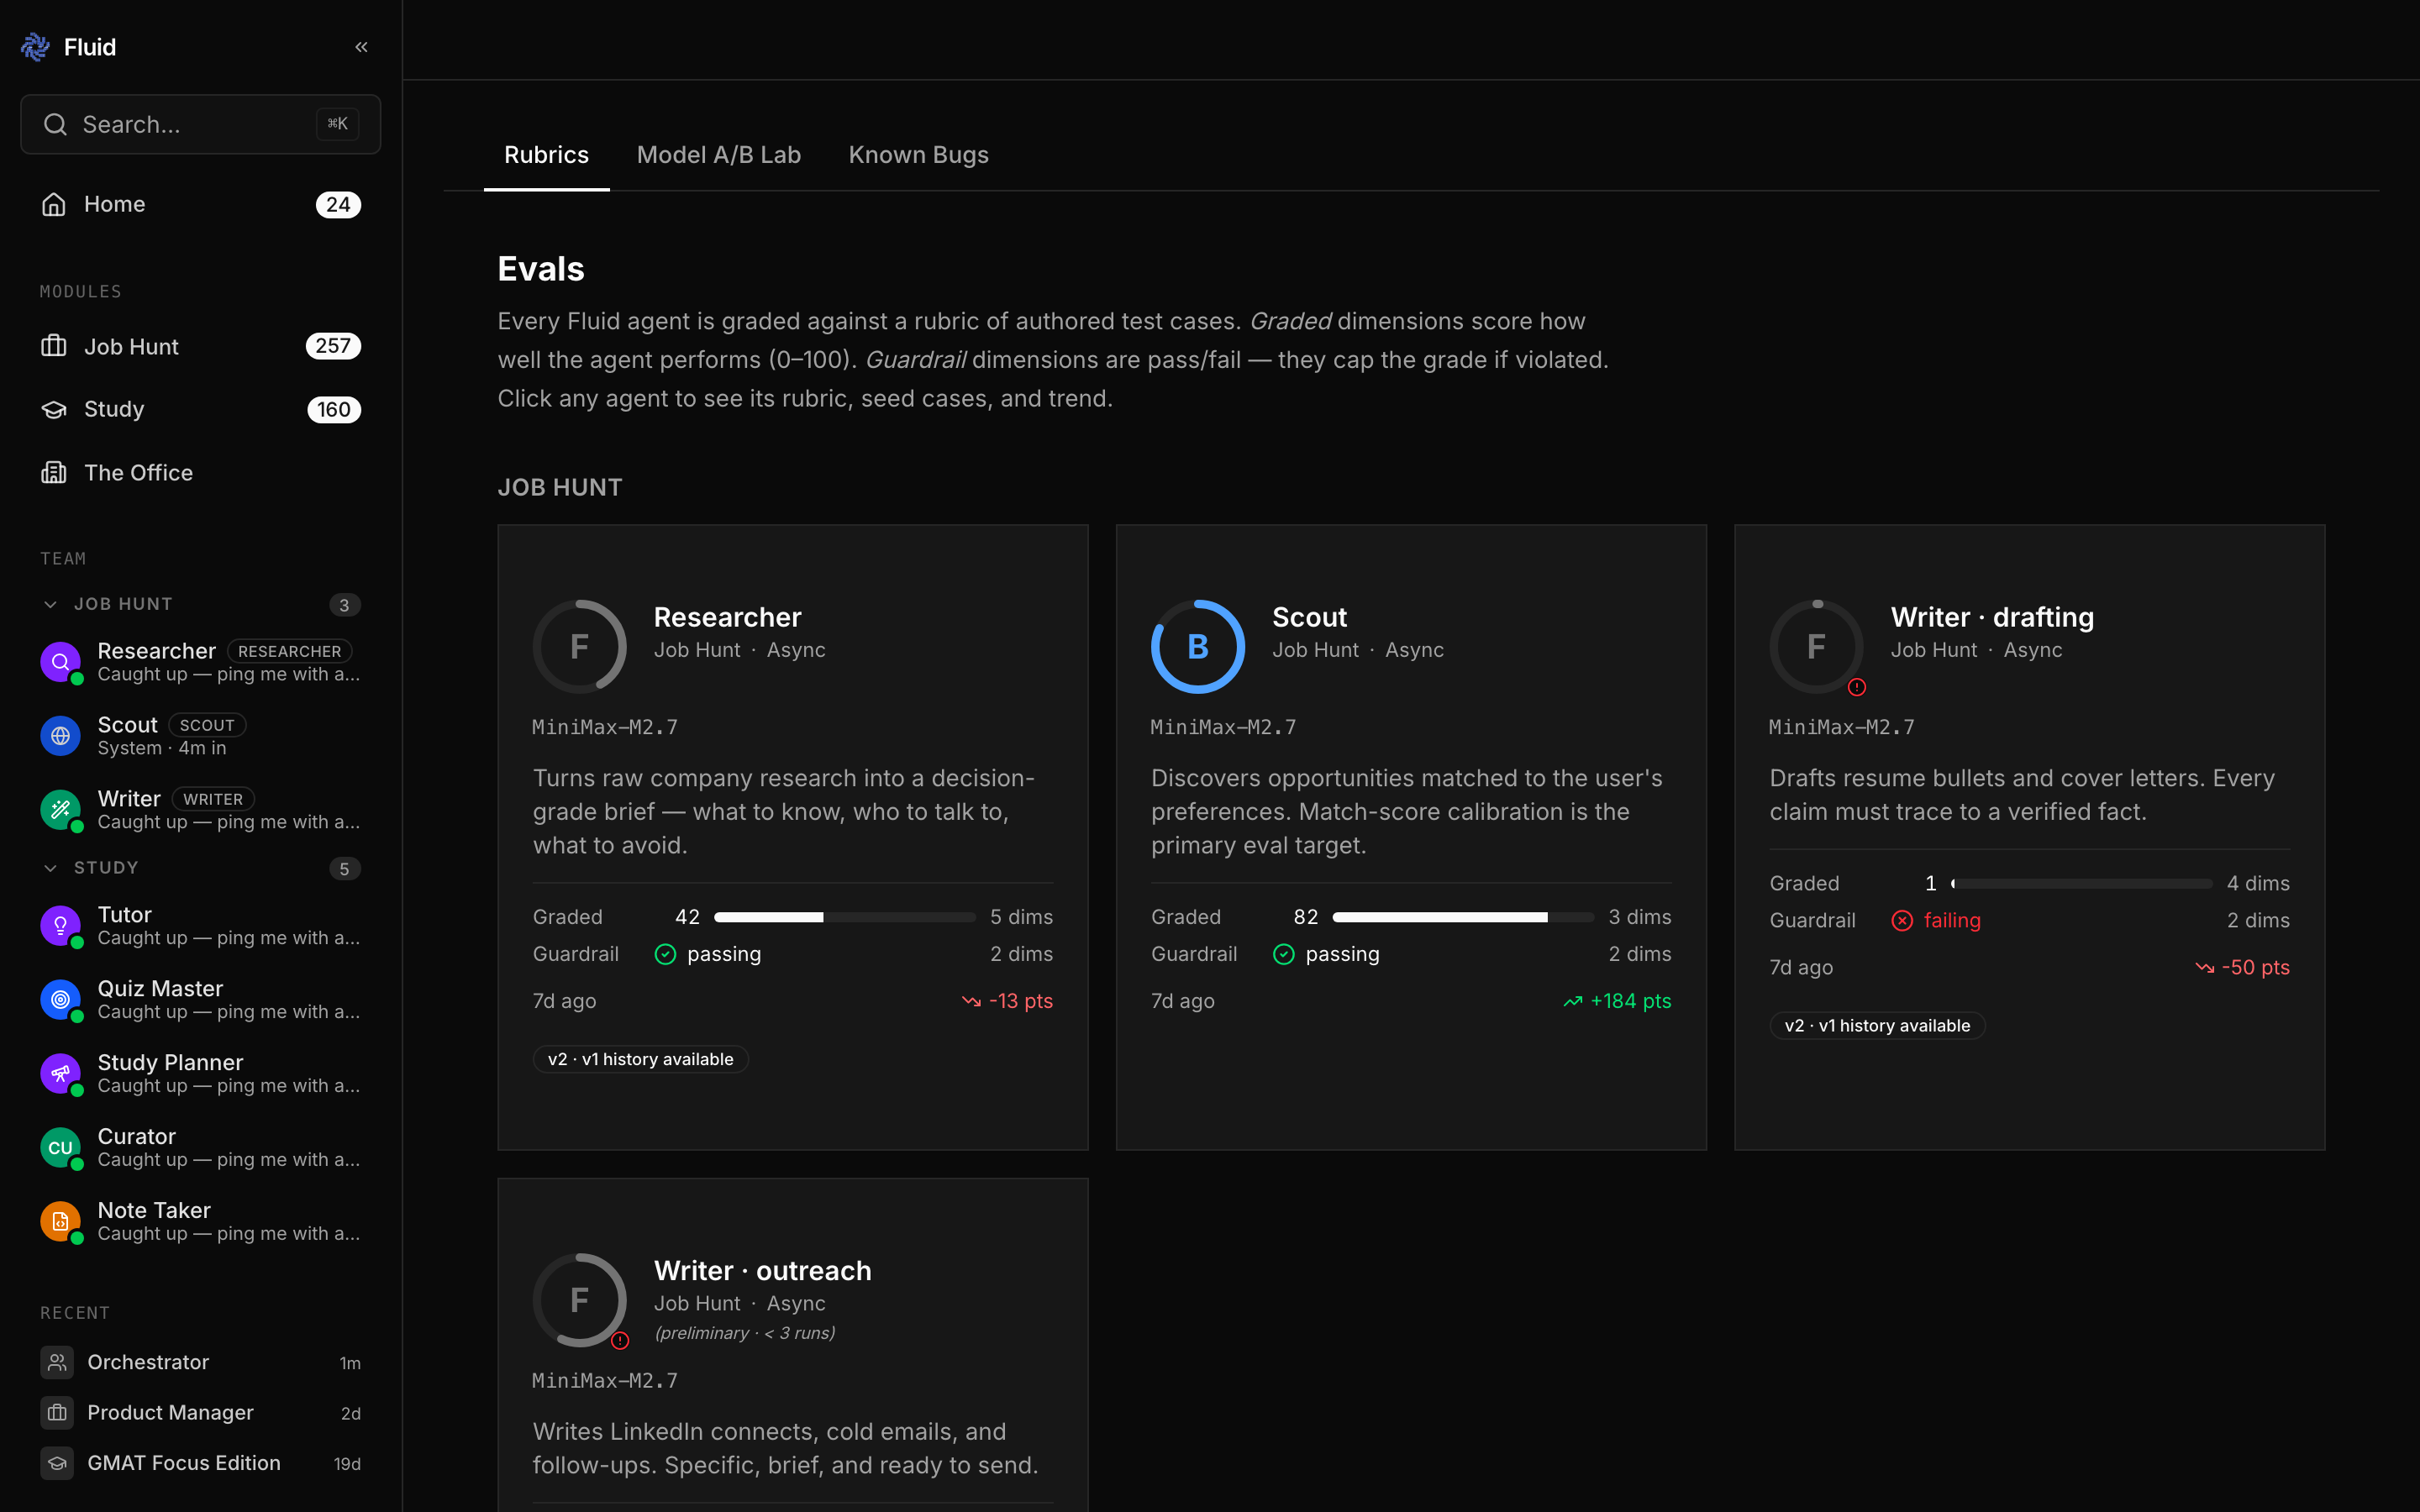The height and width of the screenshot is (1512, 2420).
Task: Select Study Planner in team list
Action: point(200,1073)
